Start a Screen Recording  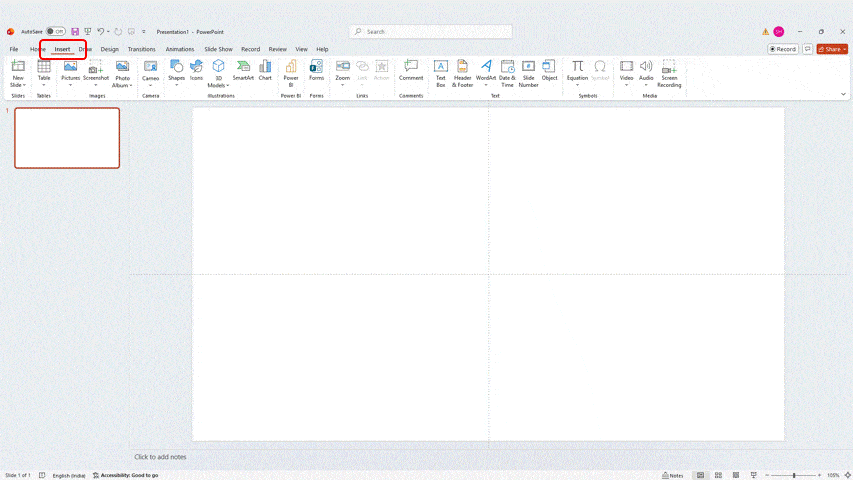(669, 72)
